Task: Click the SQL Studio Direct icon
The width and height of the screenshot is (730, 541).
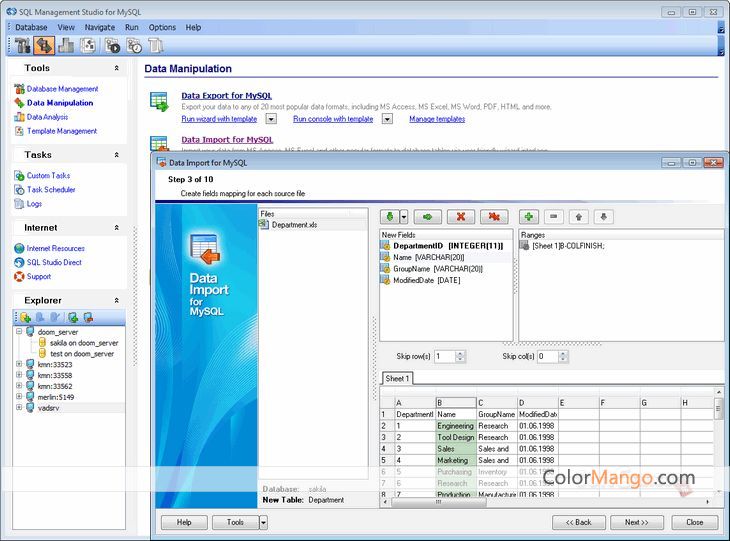Action: point(19,263)
